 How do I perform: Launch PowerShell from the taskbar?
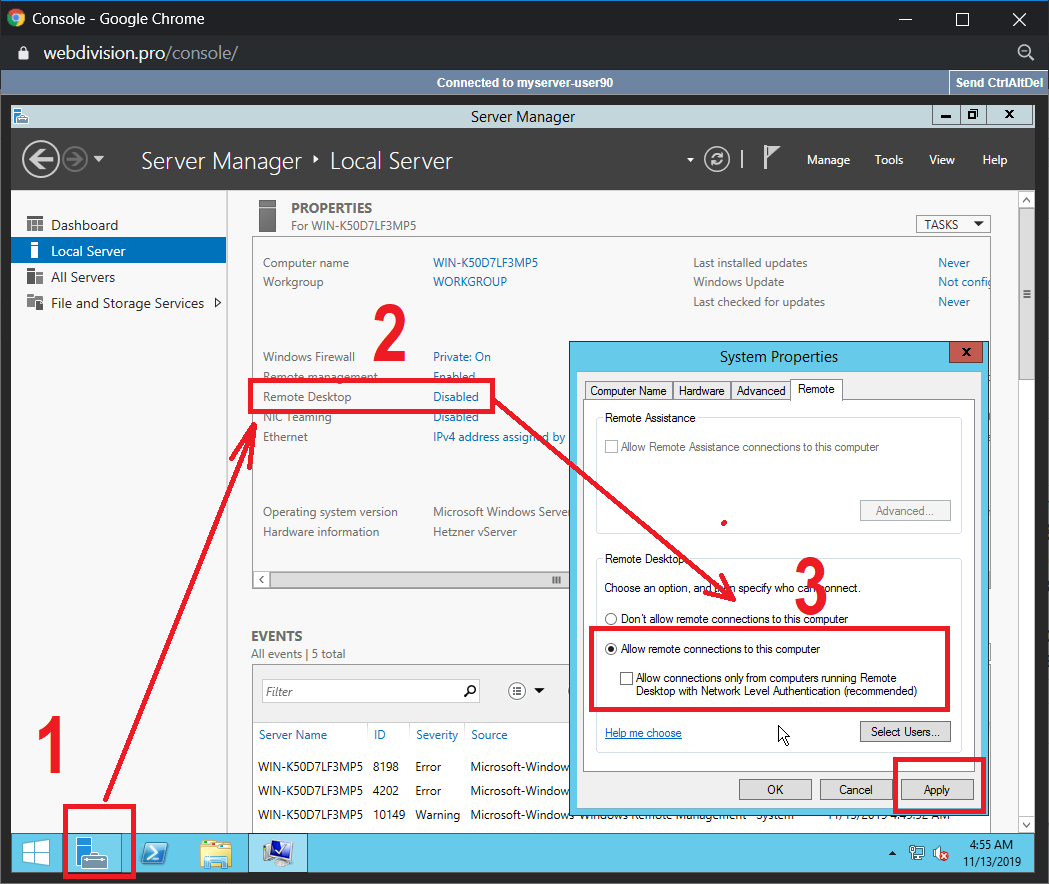tap(155, 853)
